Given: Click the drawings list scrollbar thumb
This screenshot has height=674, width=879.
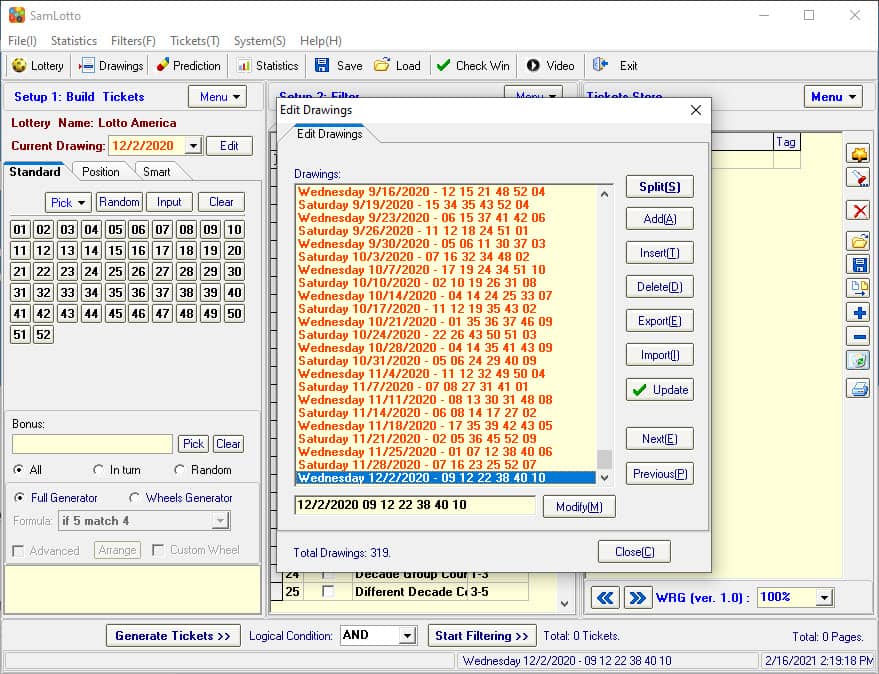Looking at the screenshot, I should 604,459.
